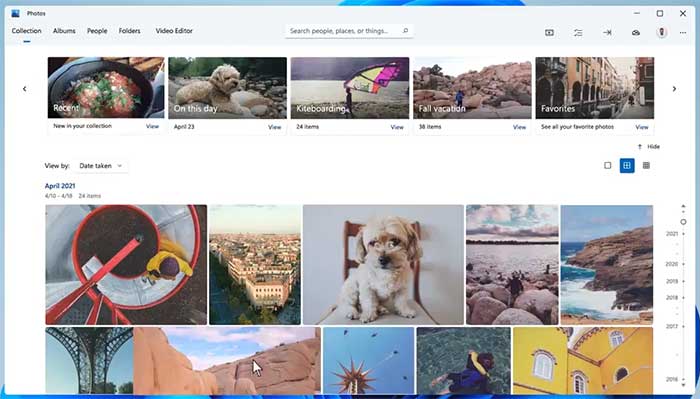Click the timeline scrubber circle handle
Screen dimensions: 700x399
point(683,222)
